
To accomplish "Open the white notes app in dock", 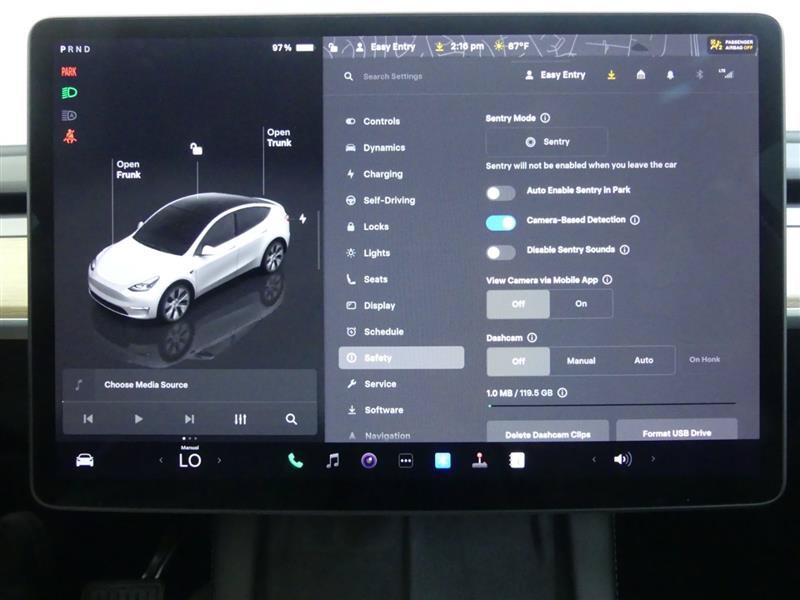I will pos(517,460).
